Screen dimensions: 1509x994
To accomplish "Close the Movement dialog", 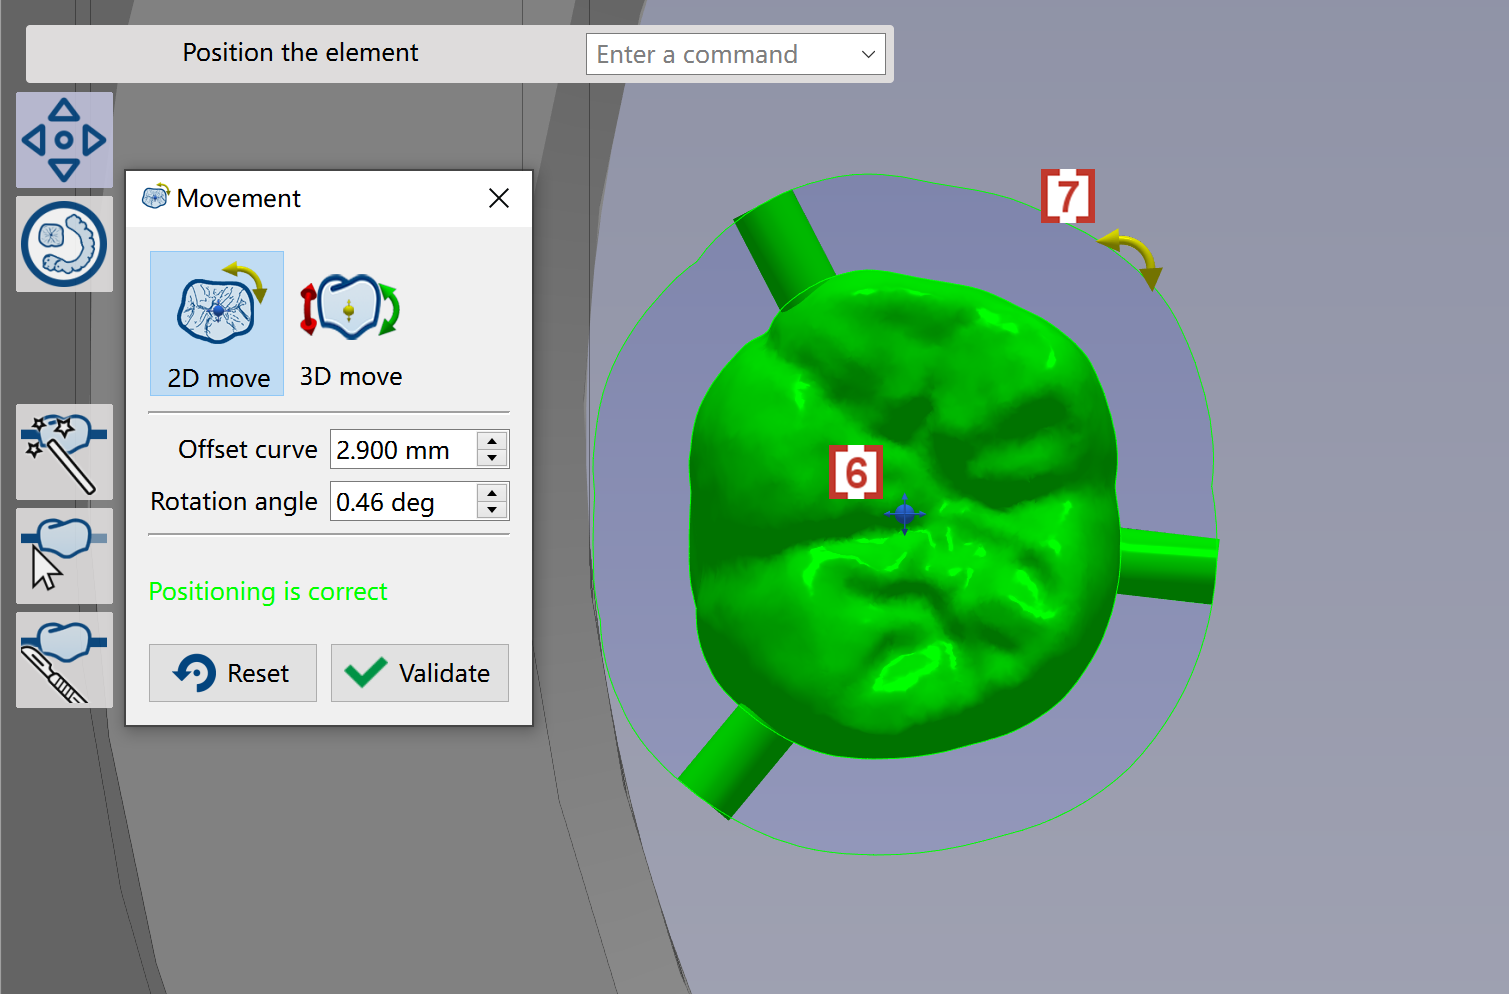I will (x=499, y=198).
